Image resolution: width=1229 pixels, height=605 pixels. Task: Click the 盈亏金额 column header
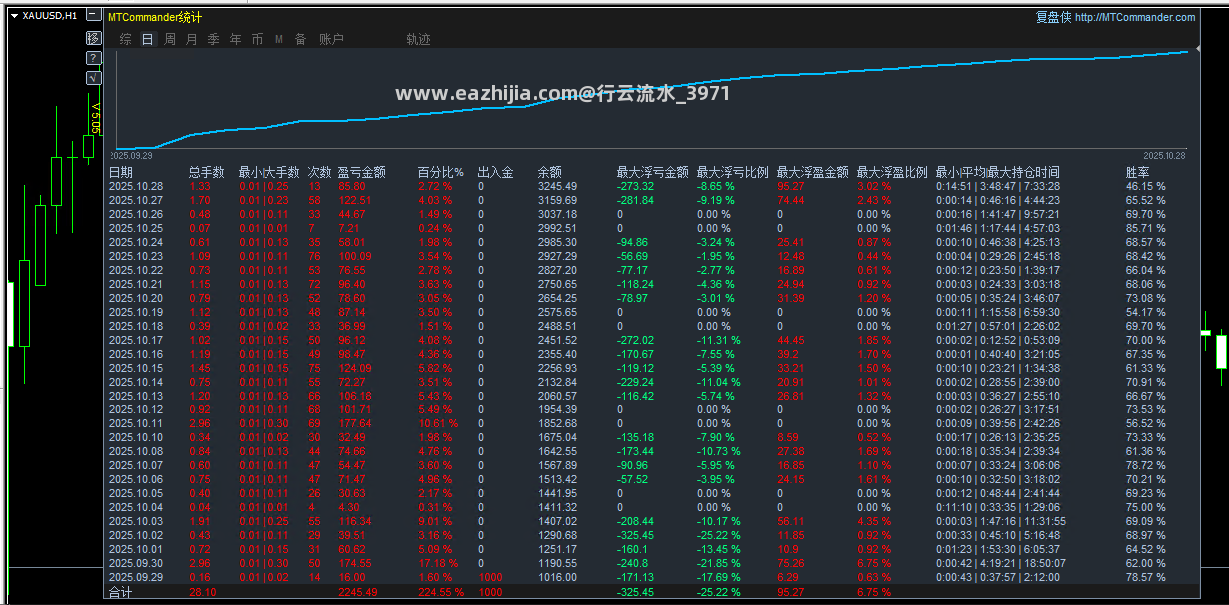point(362,173)
